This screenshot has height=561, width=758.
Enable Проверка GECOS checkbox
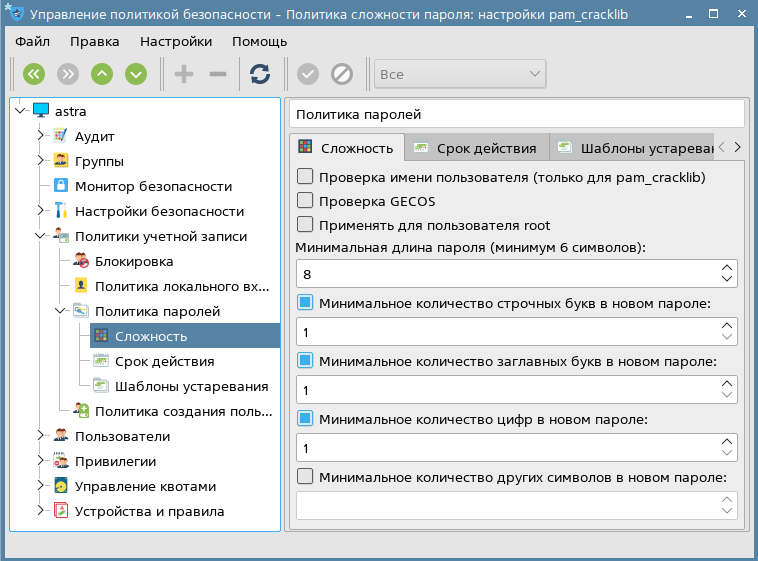pos(305,200)
